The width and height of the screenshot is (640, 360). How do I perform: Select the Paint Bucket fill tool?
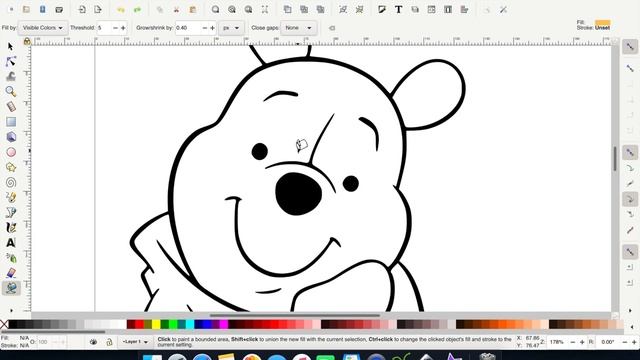[11, 288]
